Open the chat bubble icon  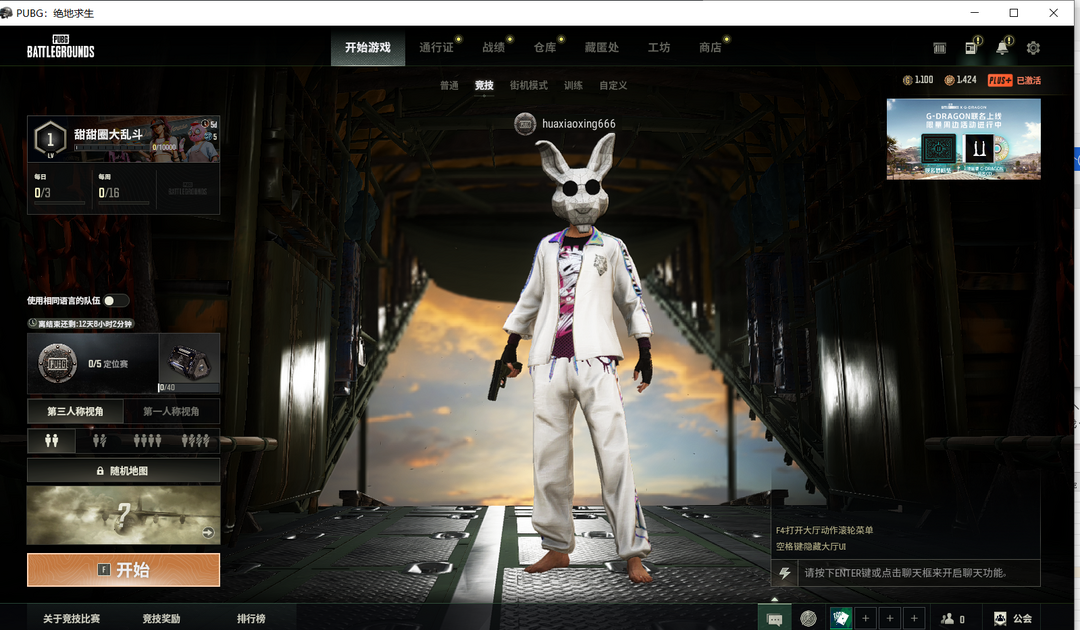(774, 619)
